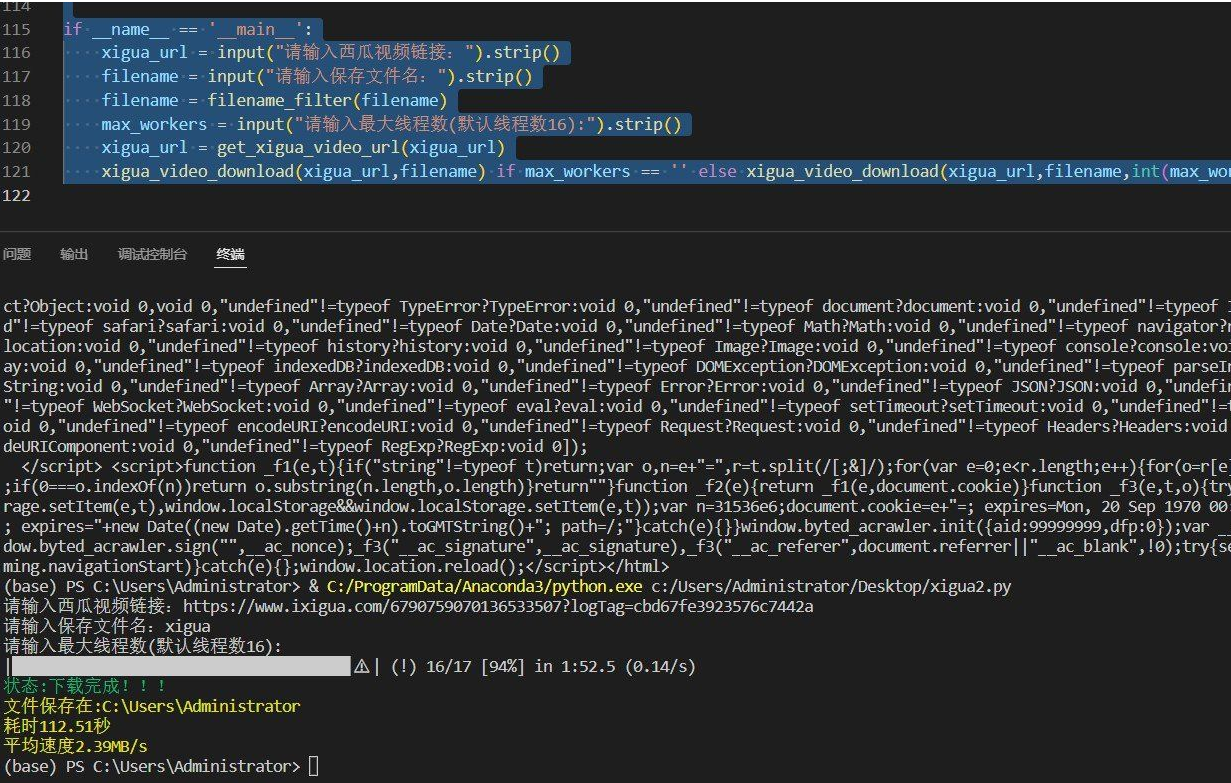Screen dimensions: 1231x783
Task: Click the "请输入最大线程数(默认线程数16):" terminal prompt
Action: [144, 646]
